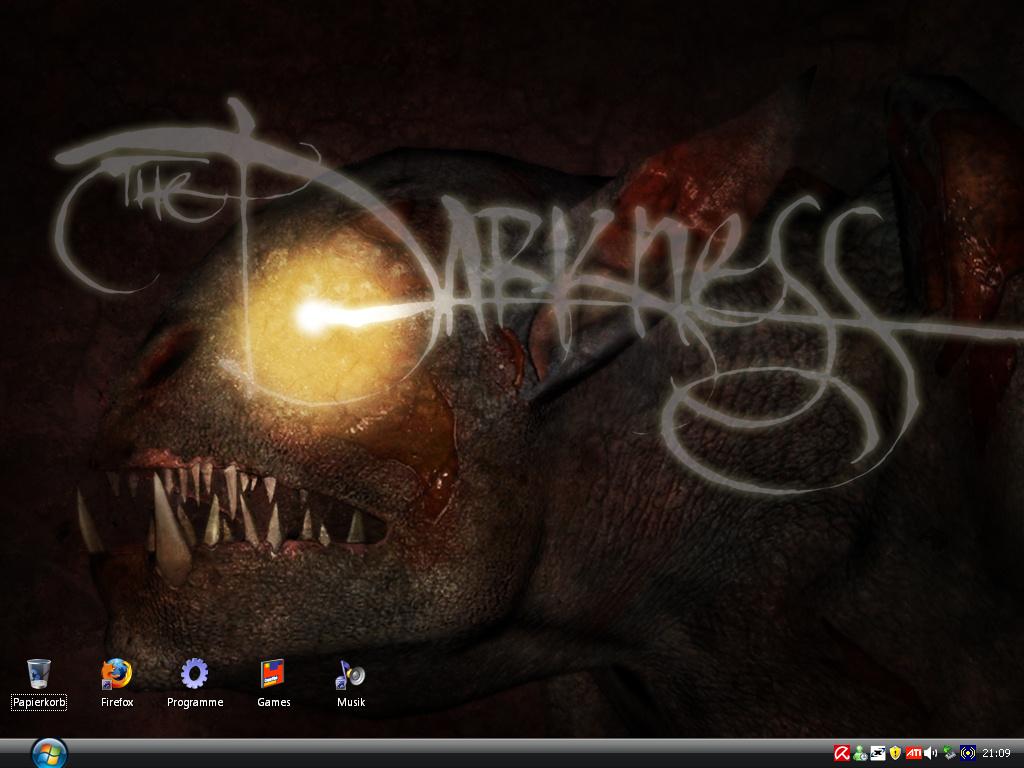Select the Musik desktop icon
1024x768 pixels.
[351, 675]
